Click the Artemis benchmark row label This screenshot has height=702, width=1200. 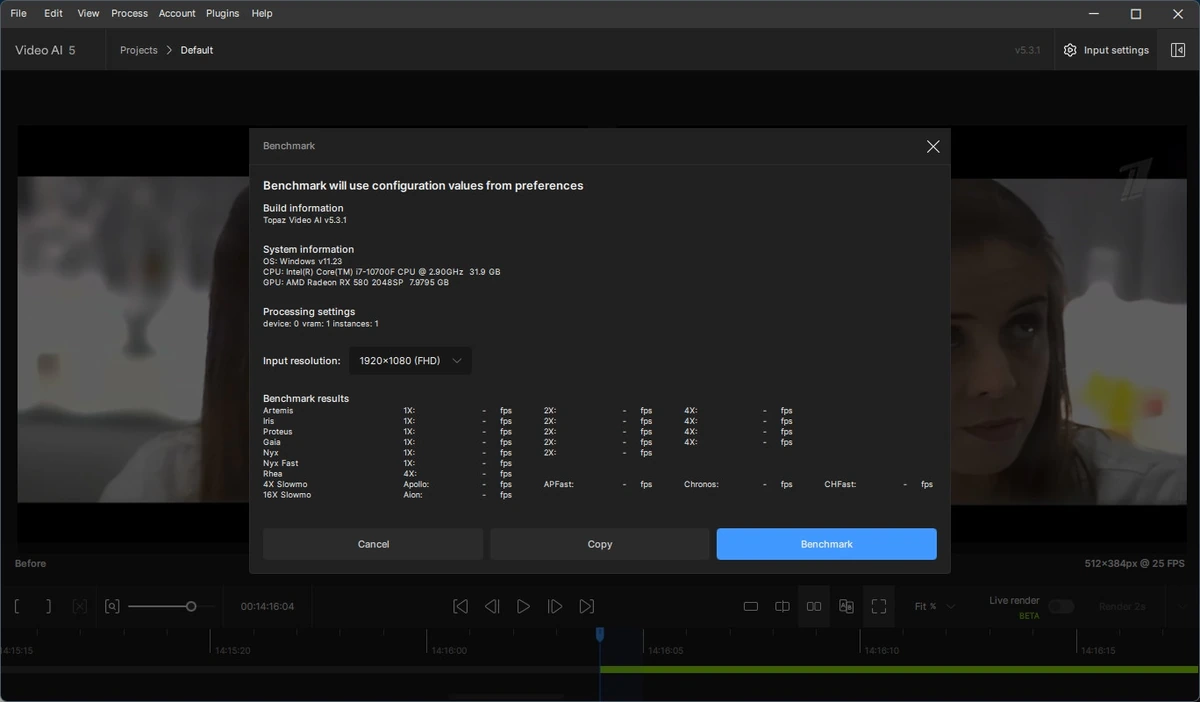point(278,410)
